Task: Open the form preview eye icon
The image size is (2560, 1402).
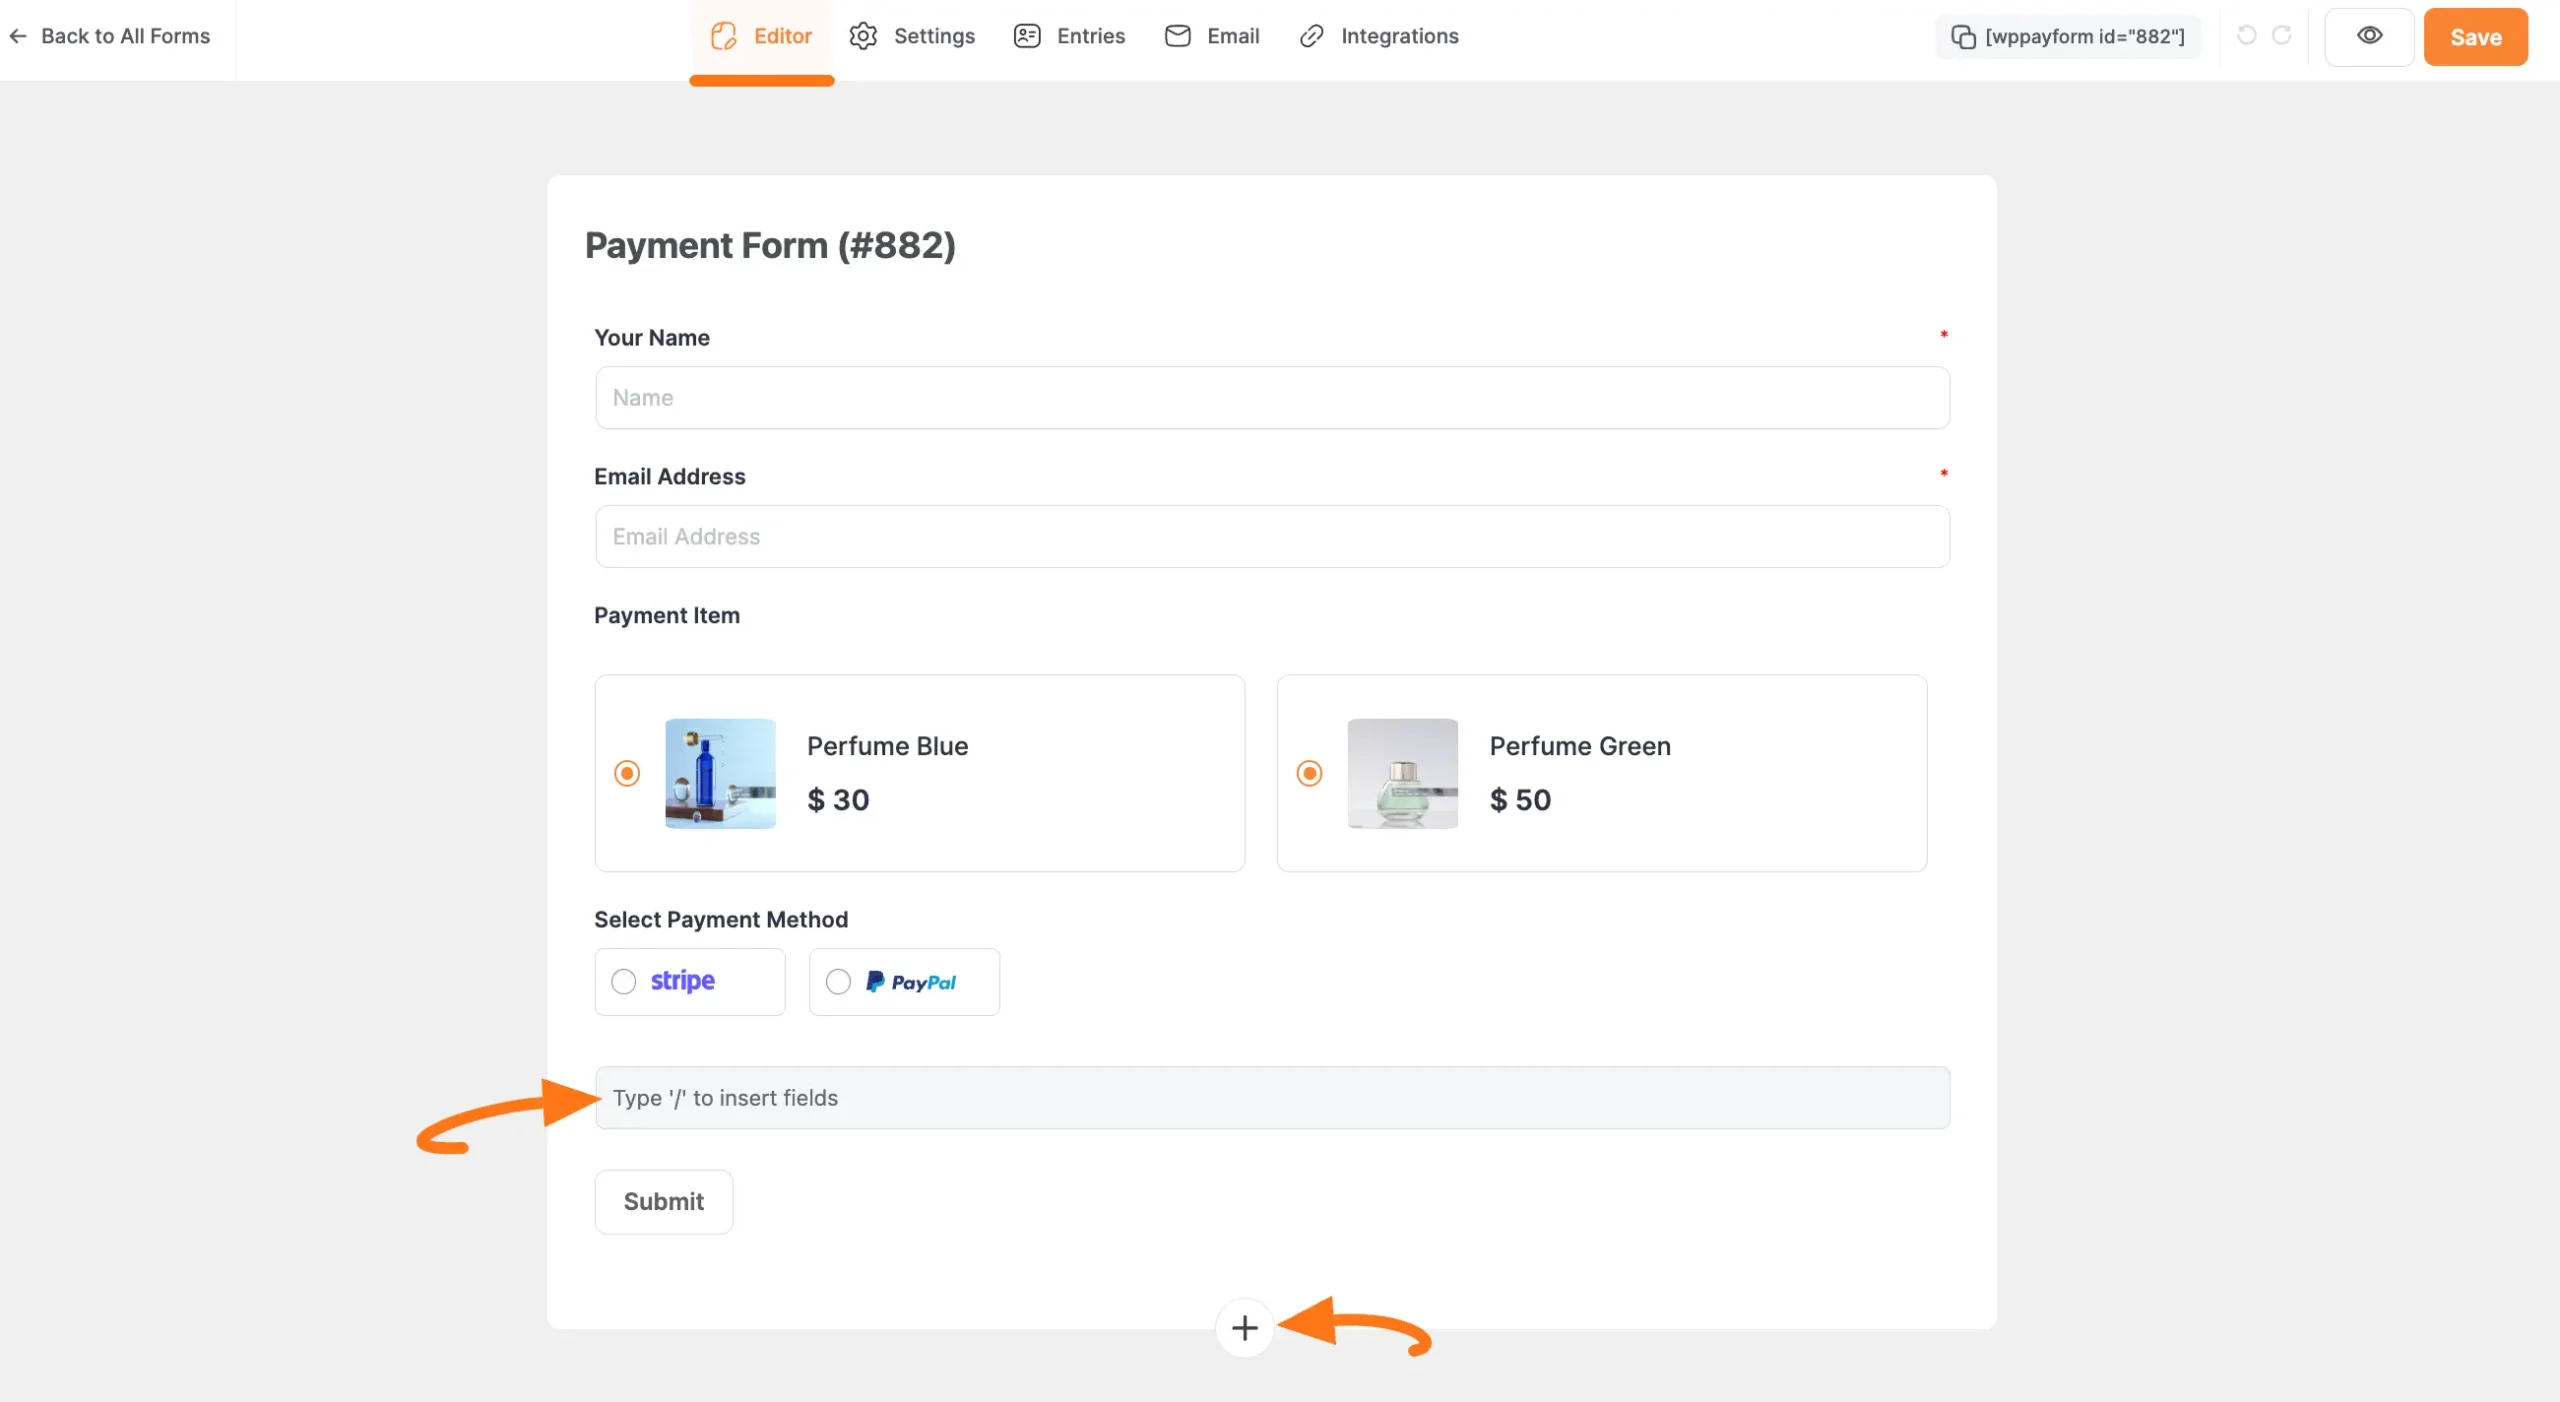Action: coord(2370,36)
